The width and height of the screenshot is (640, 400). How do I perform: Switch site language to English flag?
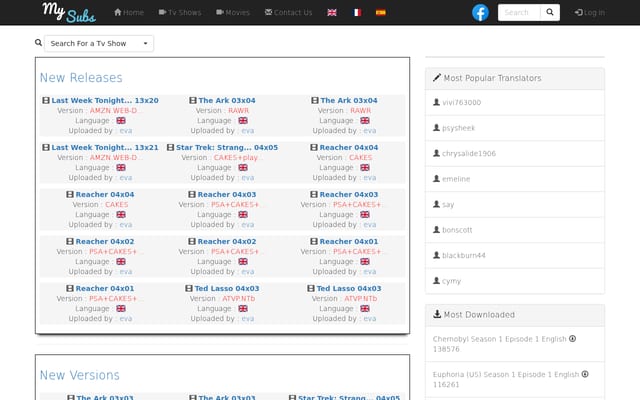coord(332,13)
